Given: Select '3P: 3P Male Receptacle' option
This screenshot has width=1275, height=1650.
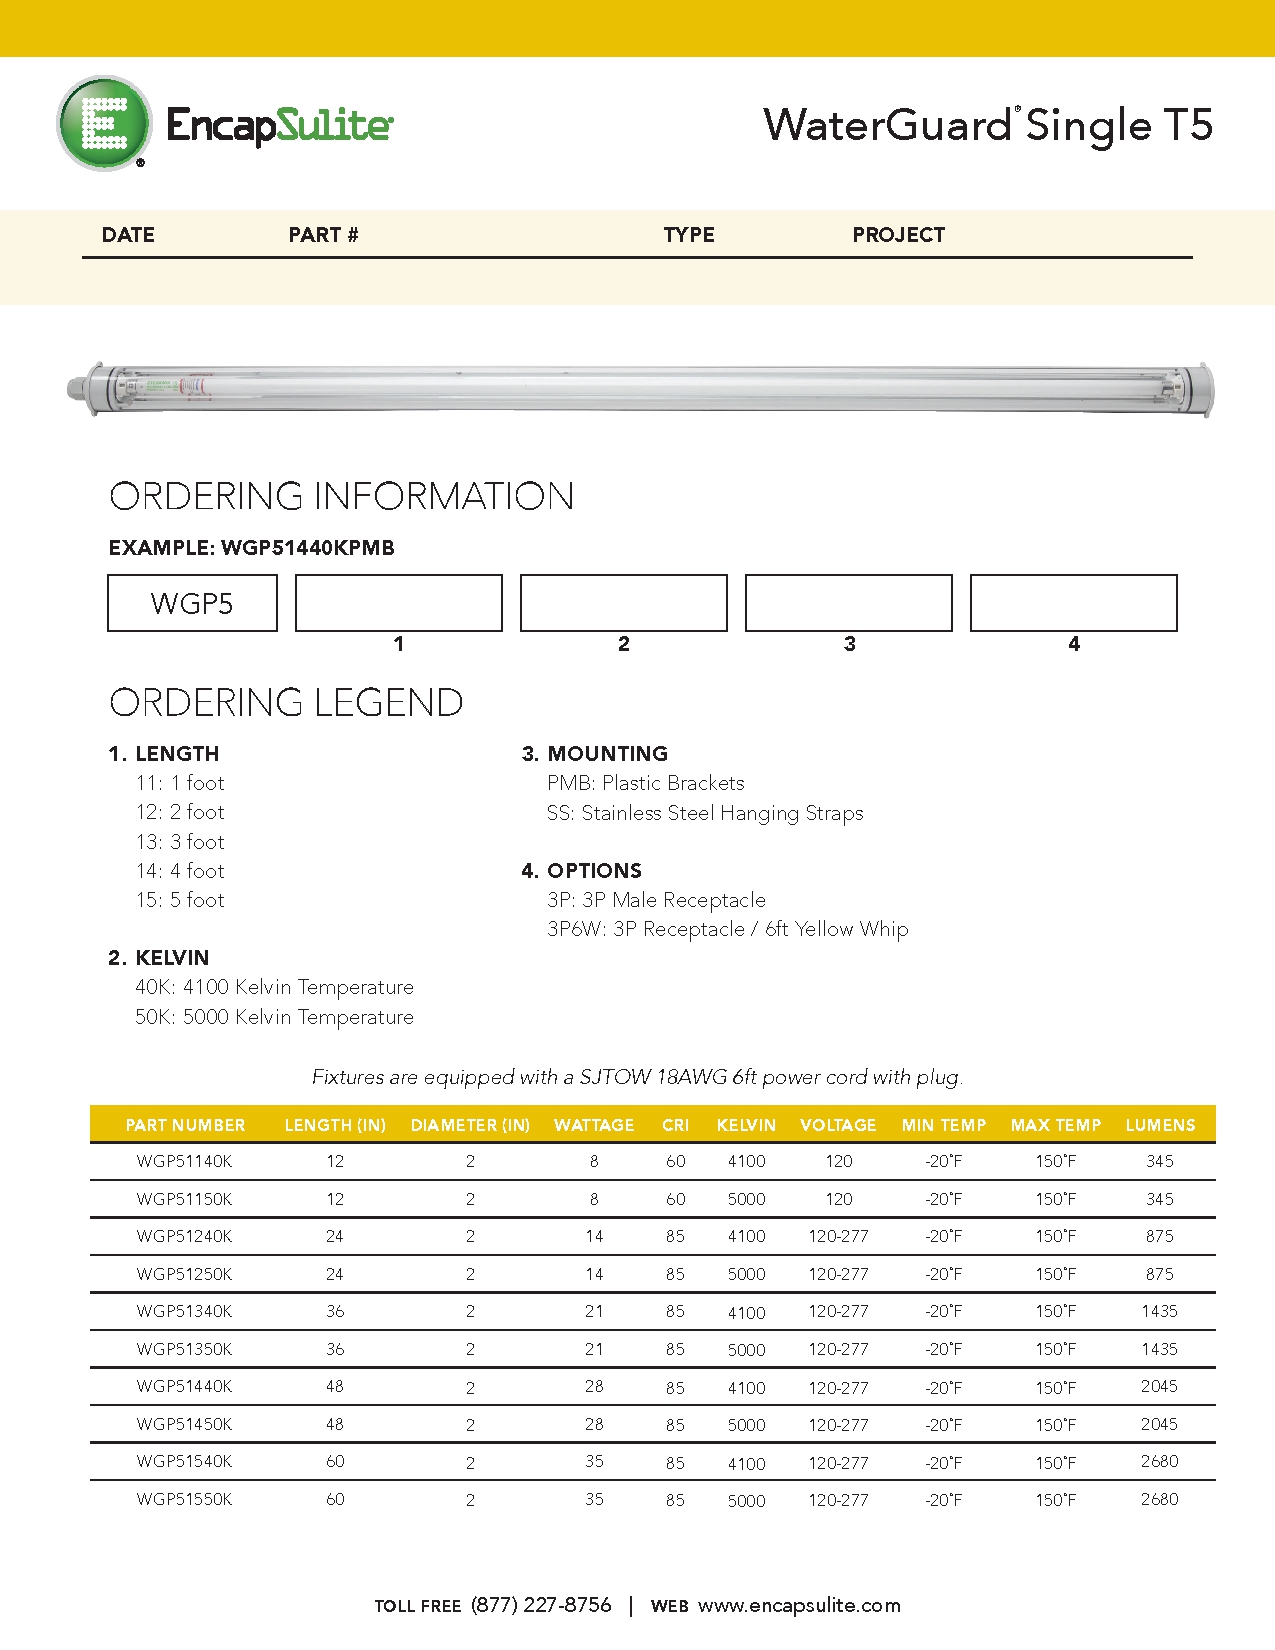Looking at the screenshot, I should point(656,900).
